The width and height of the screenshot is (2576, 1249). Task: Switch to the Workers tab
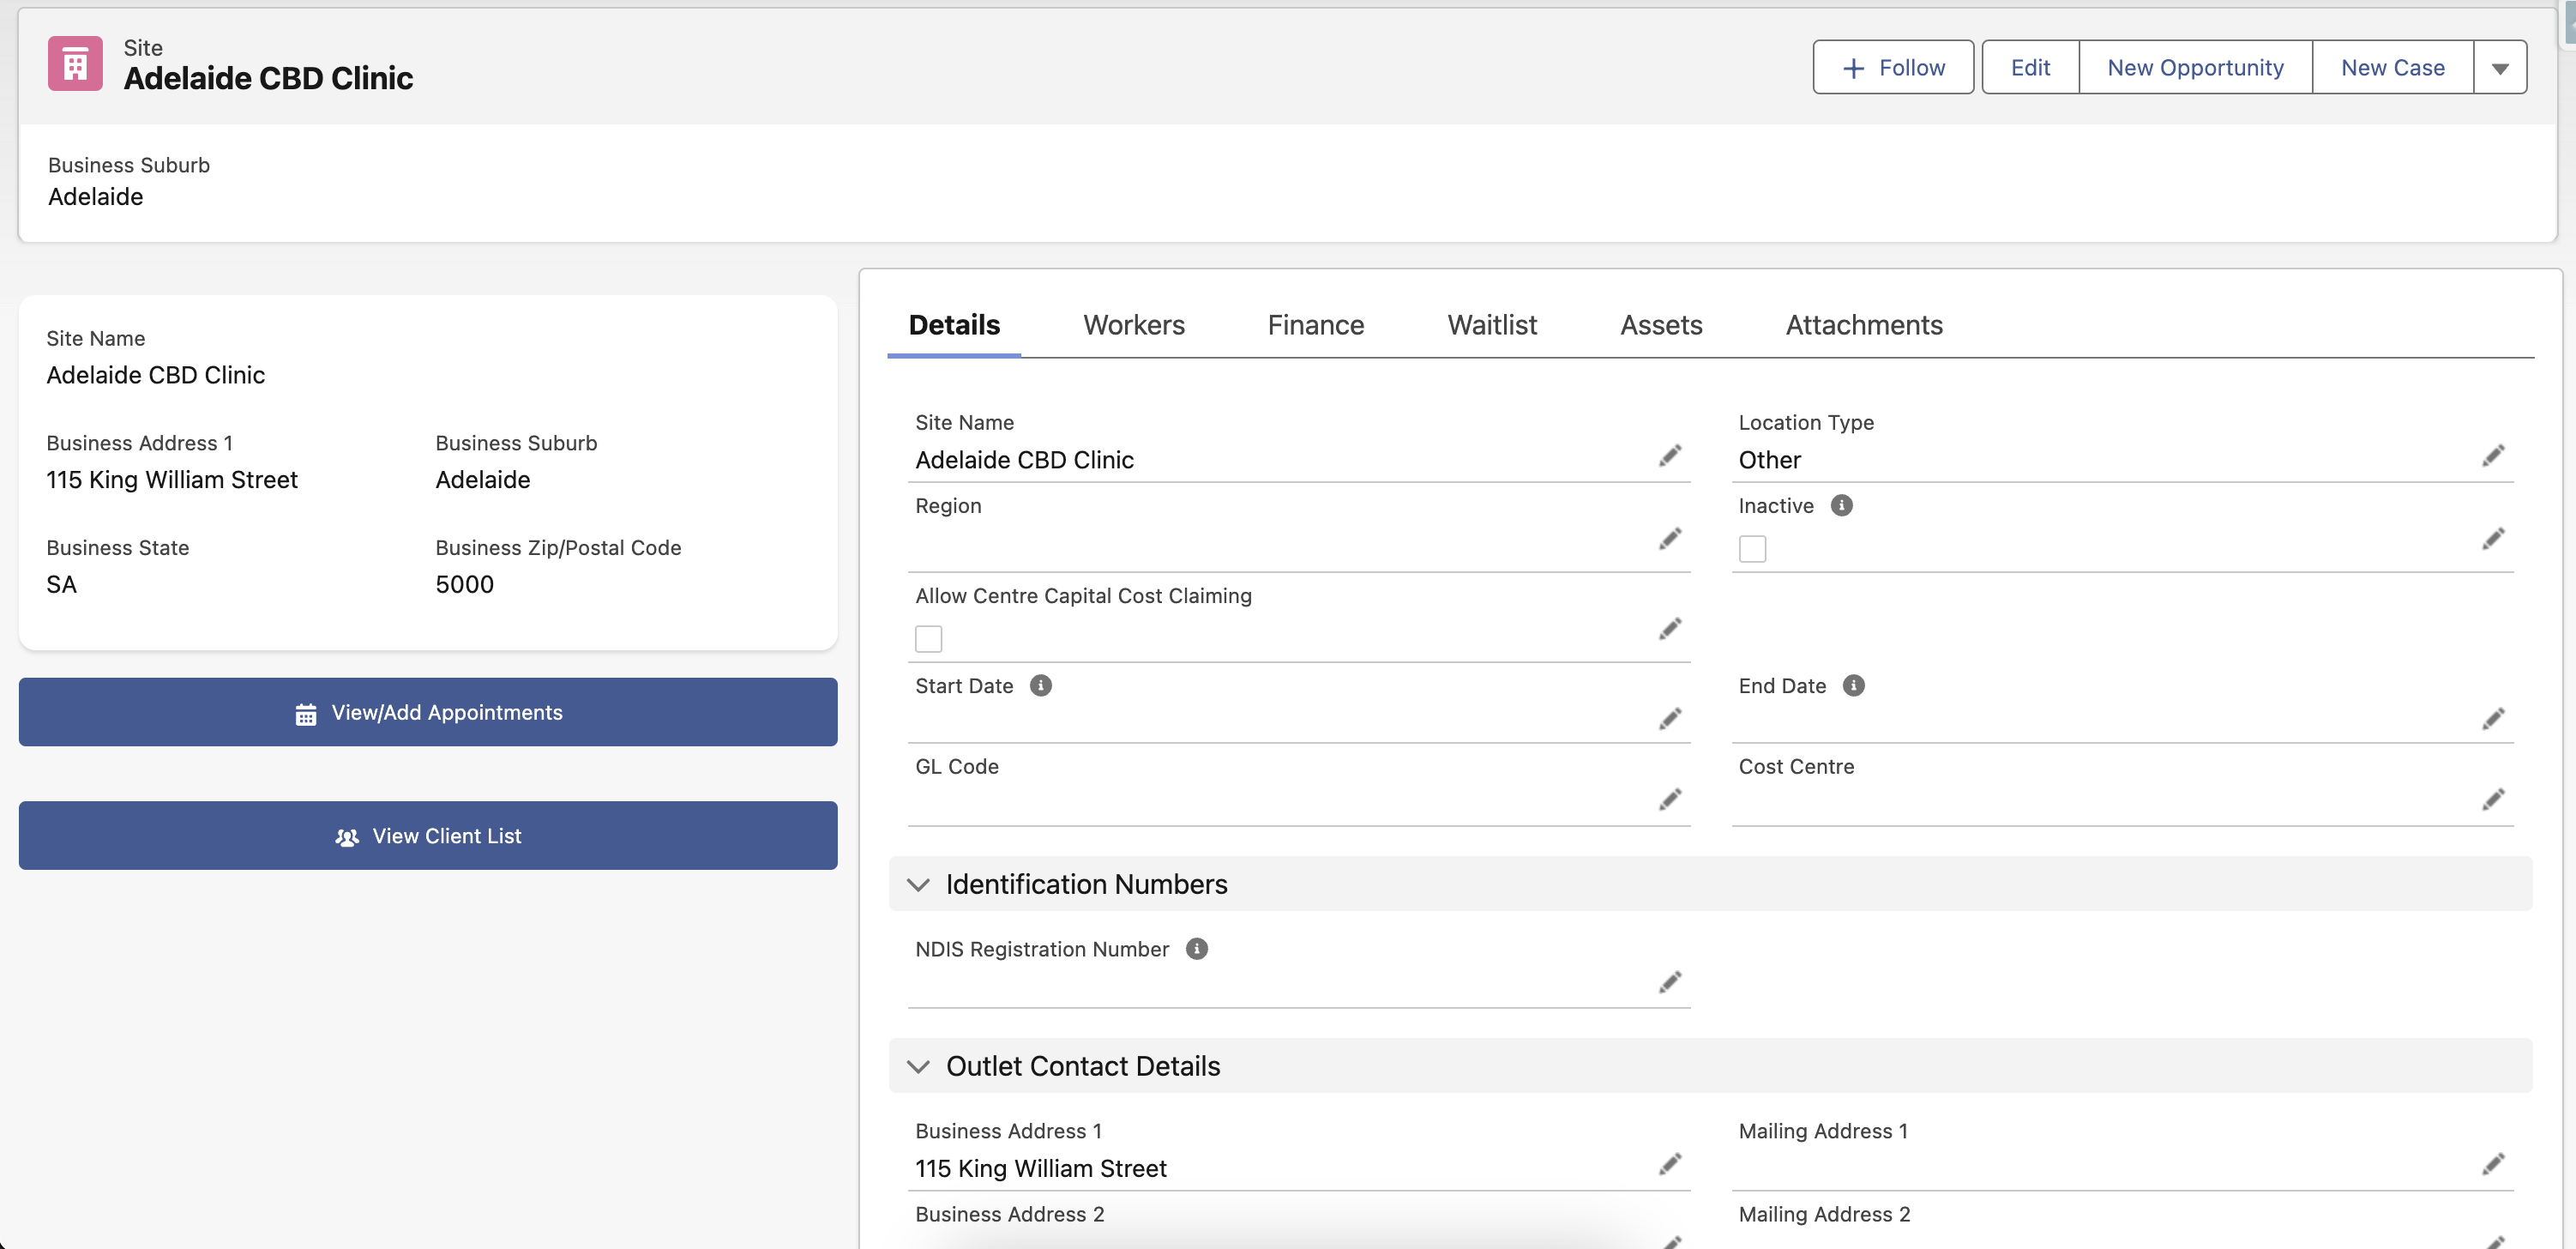[1133, 325]
